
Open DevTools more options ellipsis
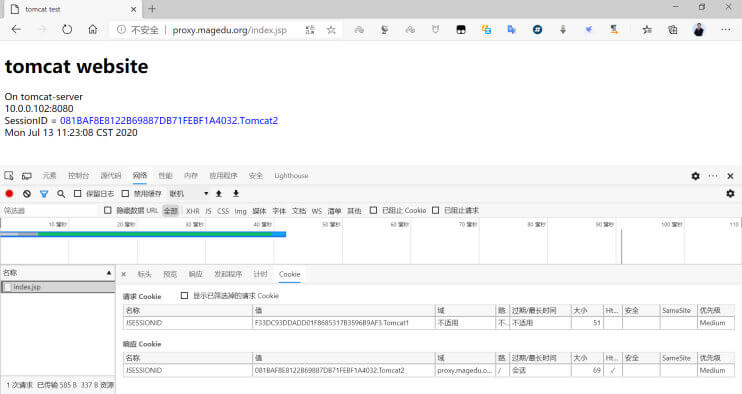pos(713,176)
